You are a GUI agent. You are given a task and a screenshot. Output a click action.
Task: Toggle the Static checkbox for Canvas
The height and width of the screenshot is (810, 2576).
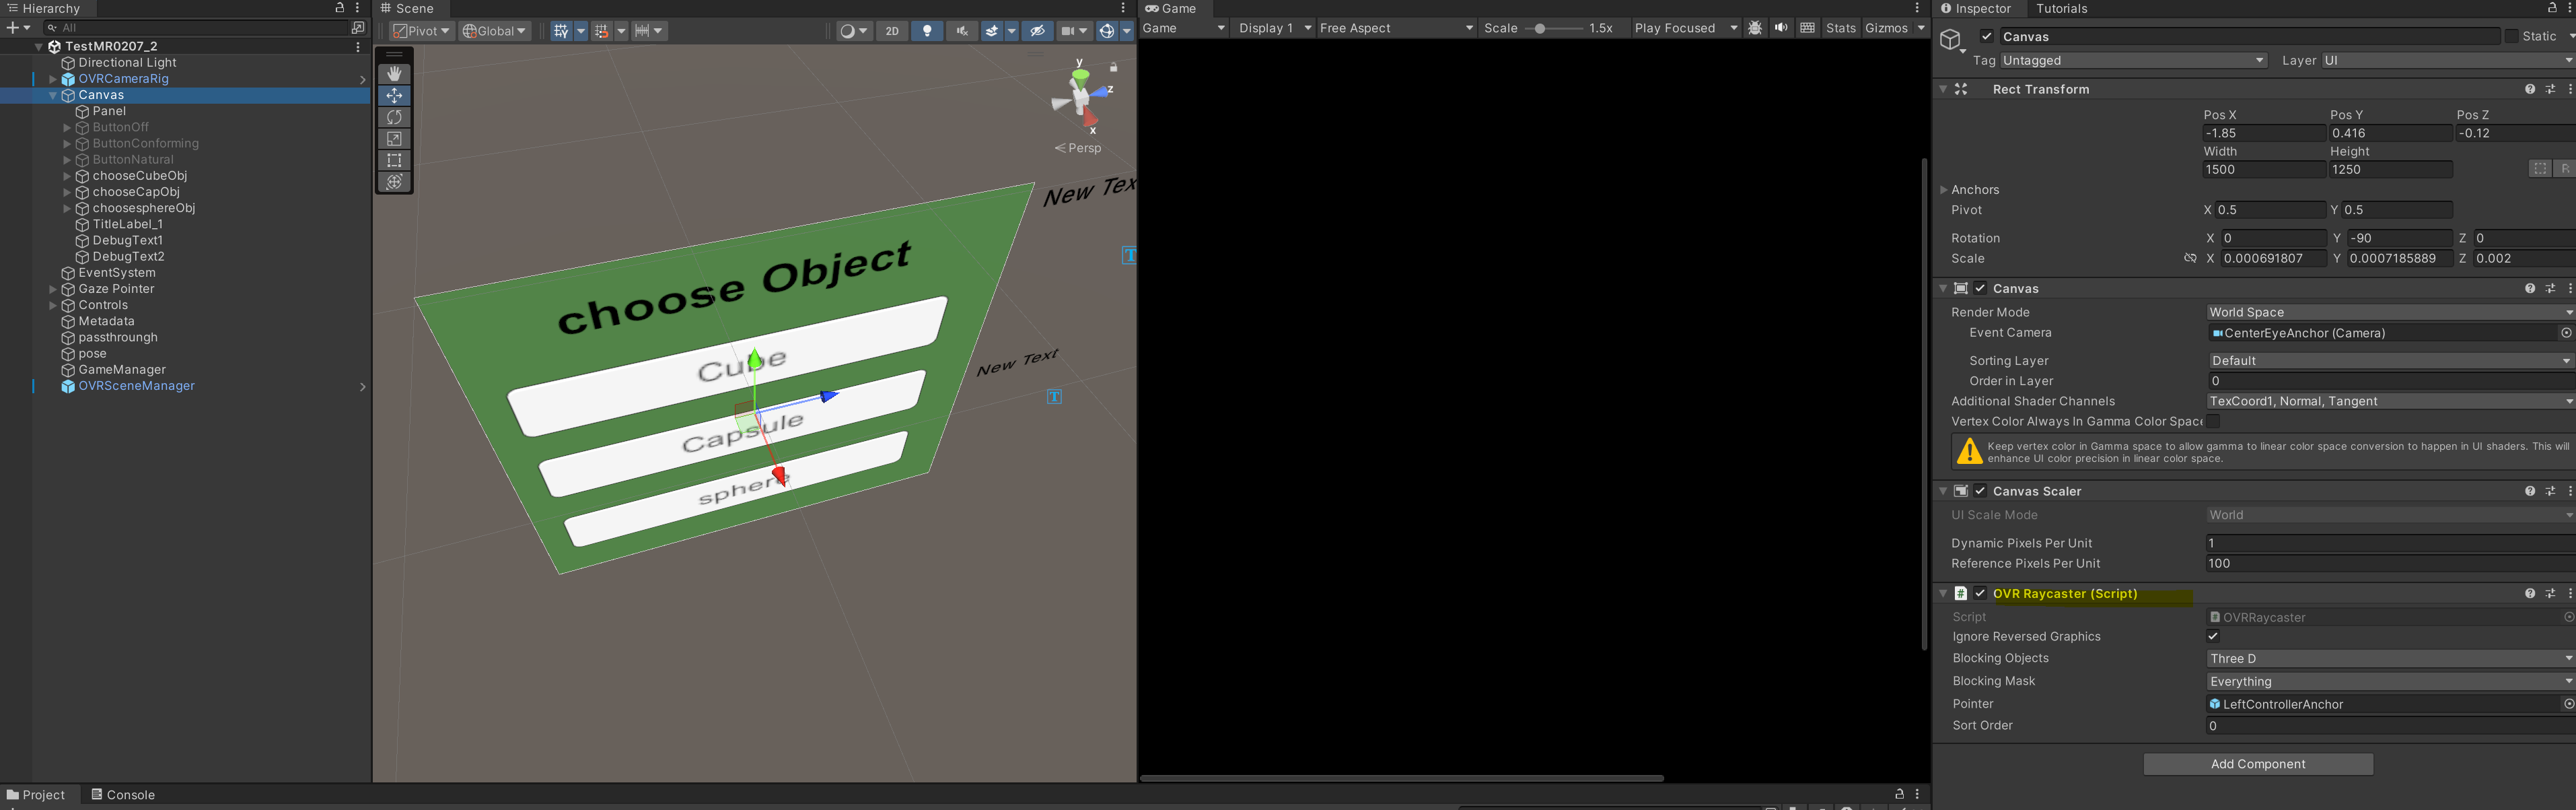pyautogui.click(x=2511, y=36)
